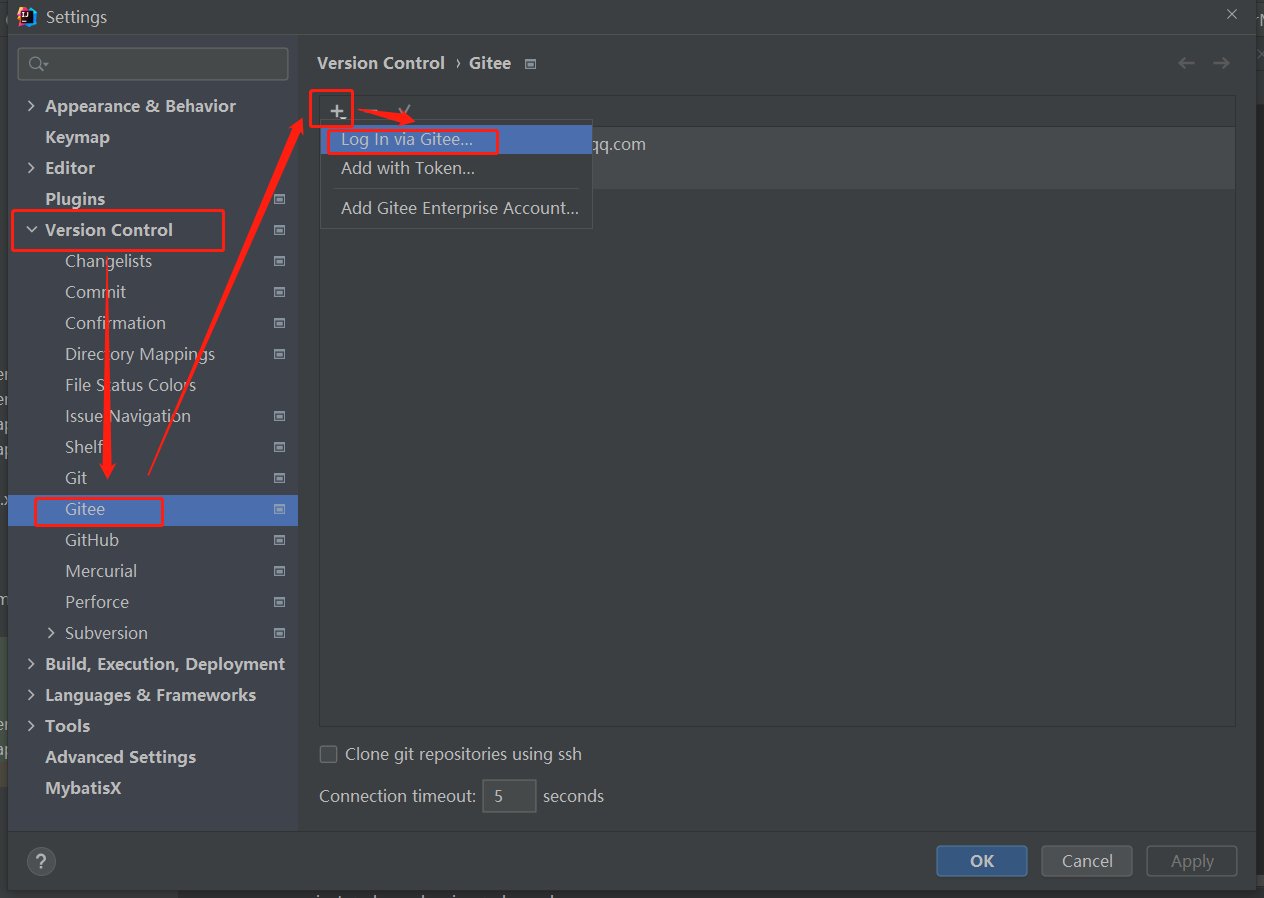Click the help question mark button
1264x898 pixels.
point(41,861)
